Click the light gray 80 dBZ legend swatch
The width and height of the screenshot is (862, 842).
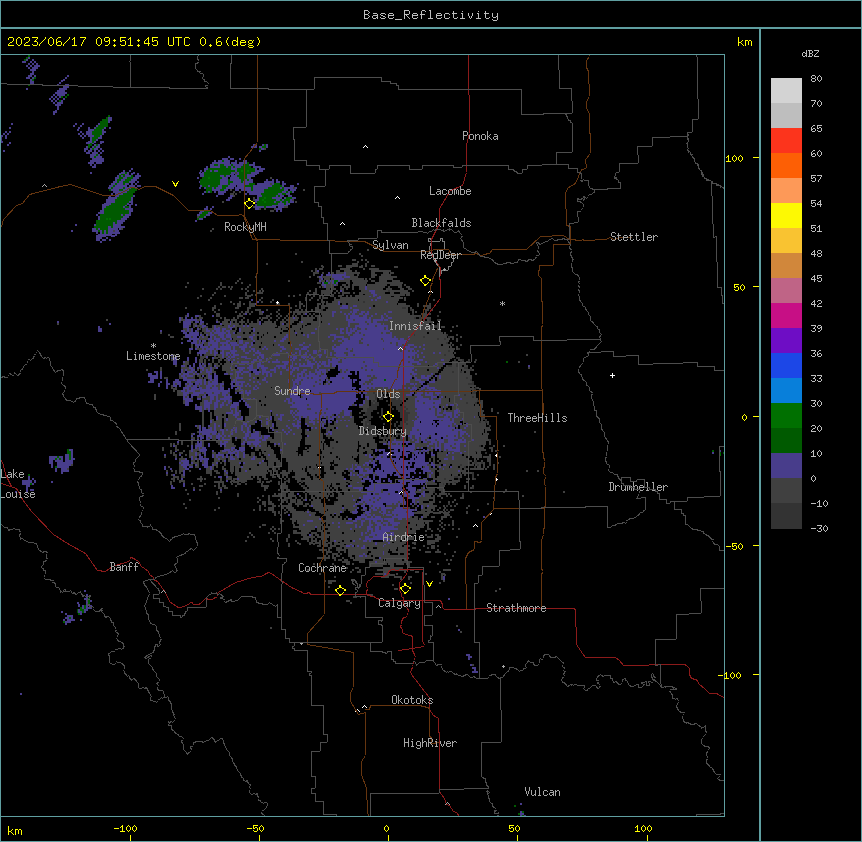tap(786, 90)
